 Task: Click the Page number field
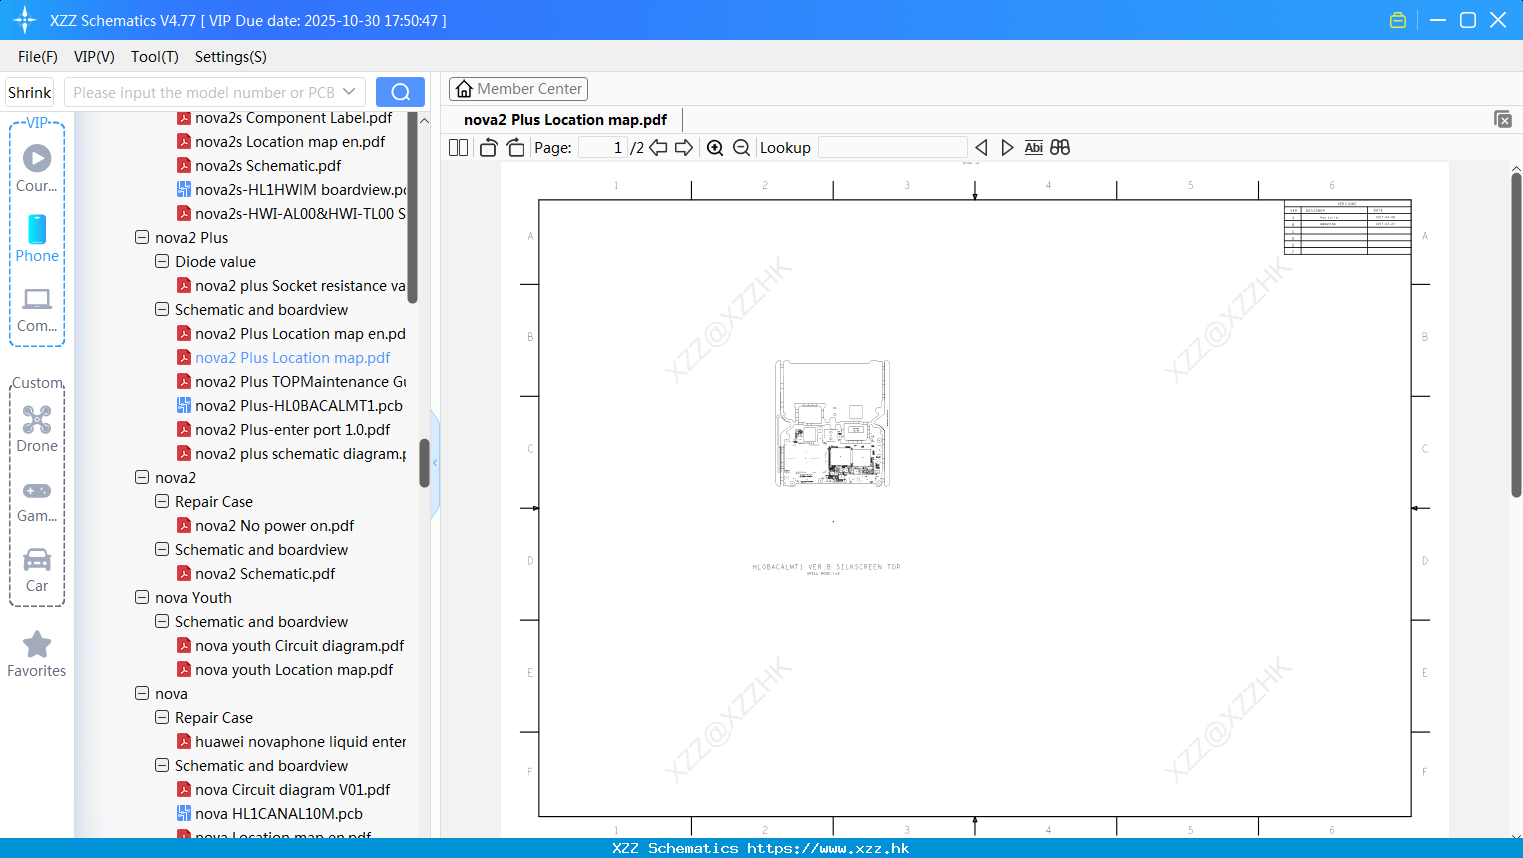pos(604,147)
